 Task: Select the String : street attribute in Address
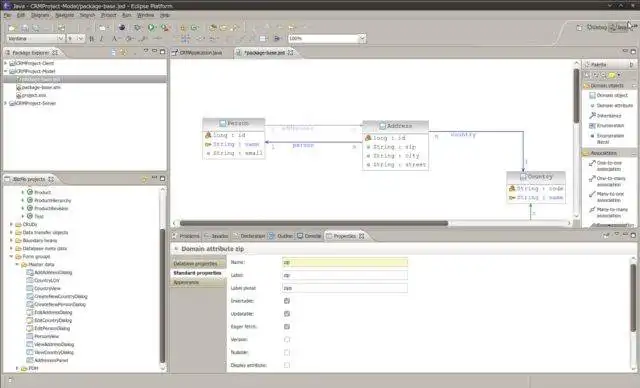[x=396, y=165]
